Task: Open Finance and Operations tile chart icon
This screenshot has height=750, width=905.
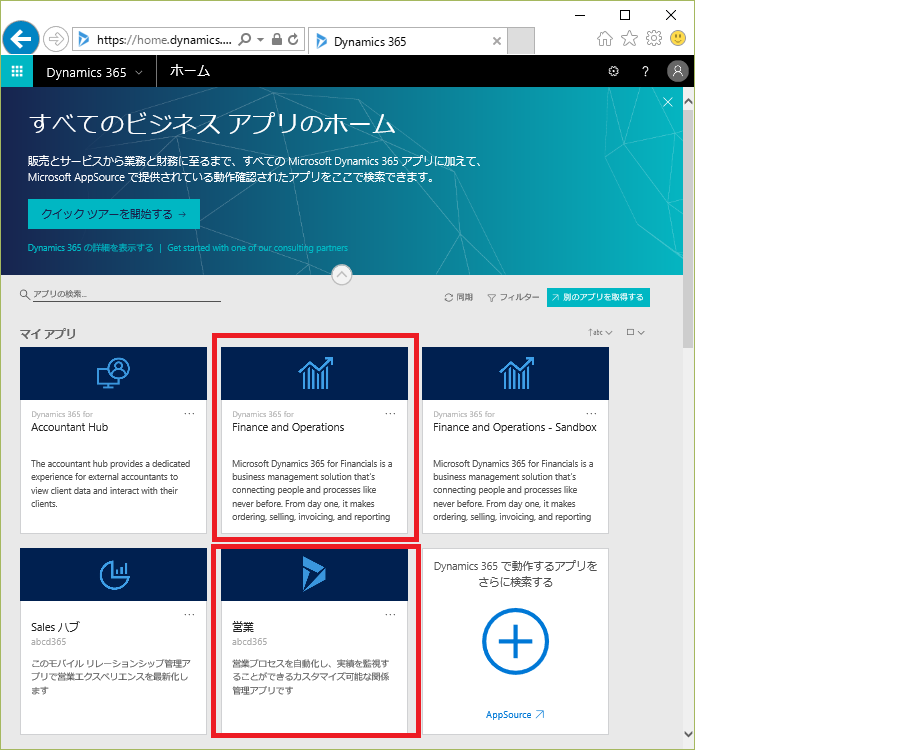Action: [x=315, y=373]
